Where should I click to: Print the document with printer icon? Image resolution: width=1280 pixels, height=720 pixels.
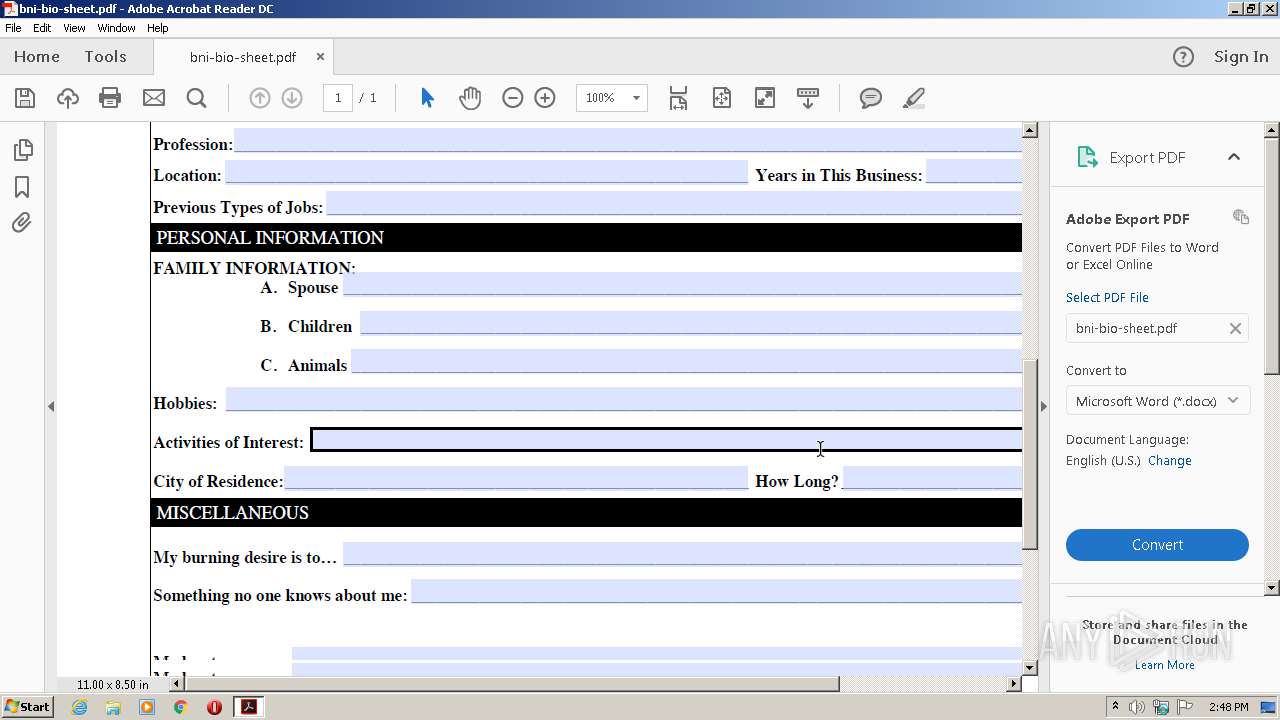tap(110, 98)
